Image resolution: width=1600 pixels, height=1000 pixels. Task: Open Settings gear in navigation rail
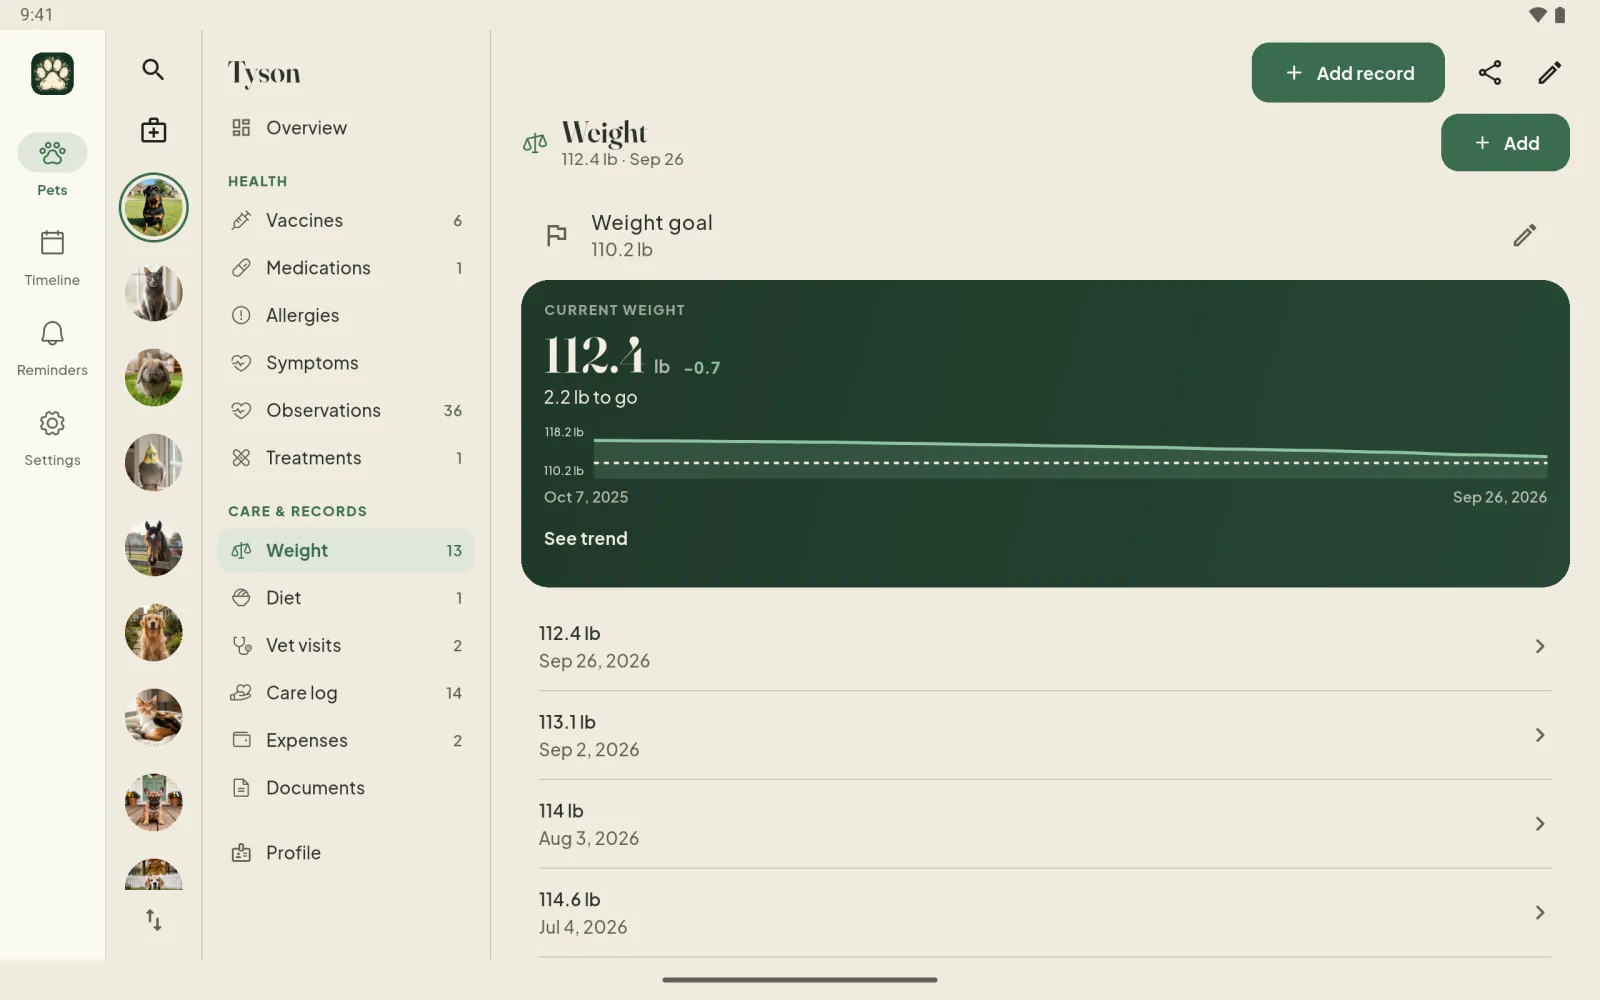52,438
